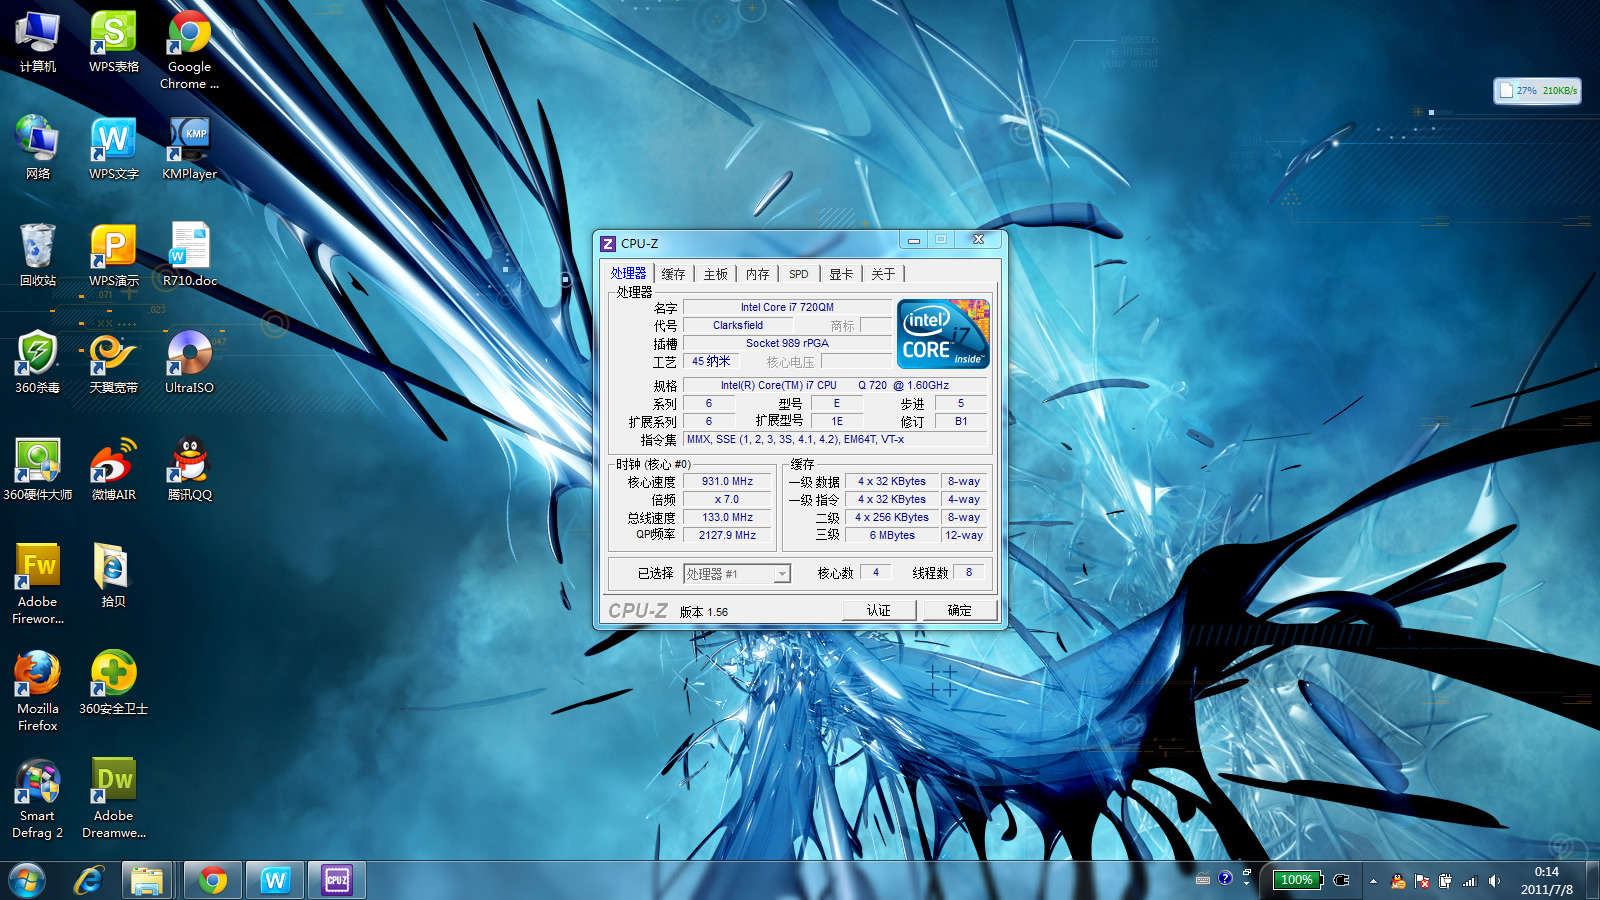Viewport: 1600px width, 900px height.
Task: Switch to the 显卡 tab in CPU-Z
Action: pos(841,274)
